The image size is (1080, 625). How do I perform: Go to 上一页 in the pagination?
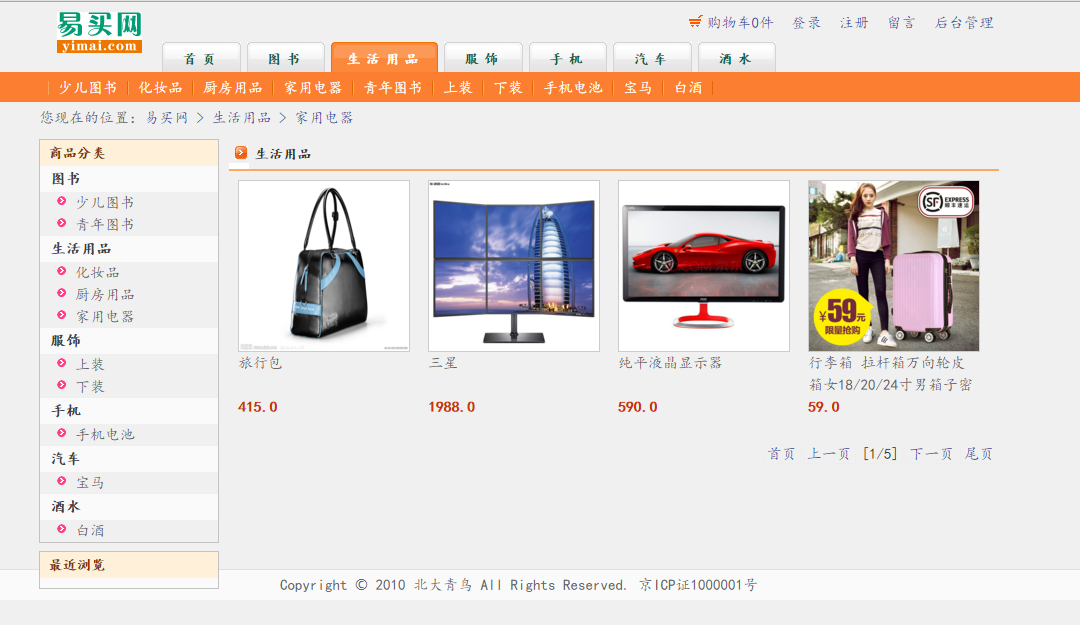click(x=829, y=453)
